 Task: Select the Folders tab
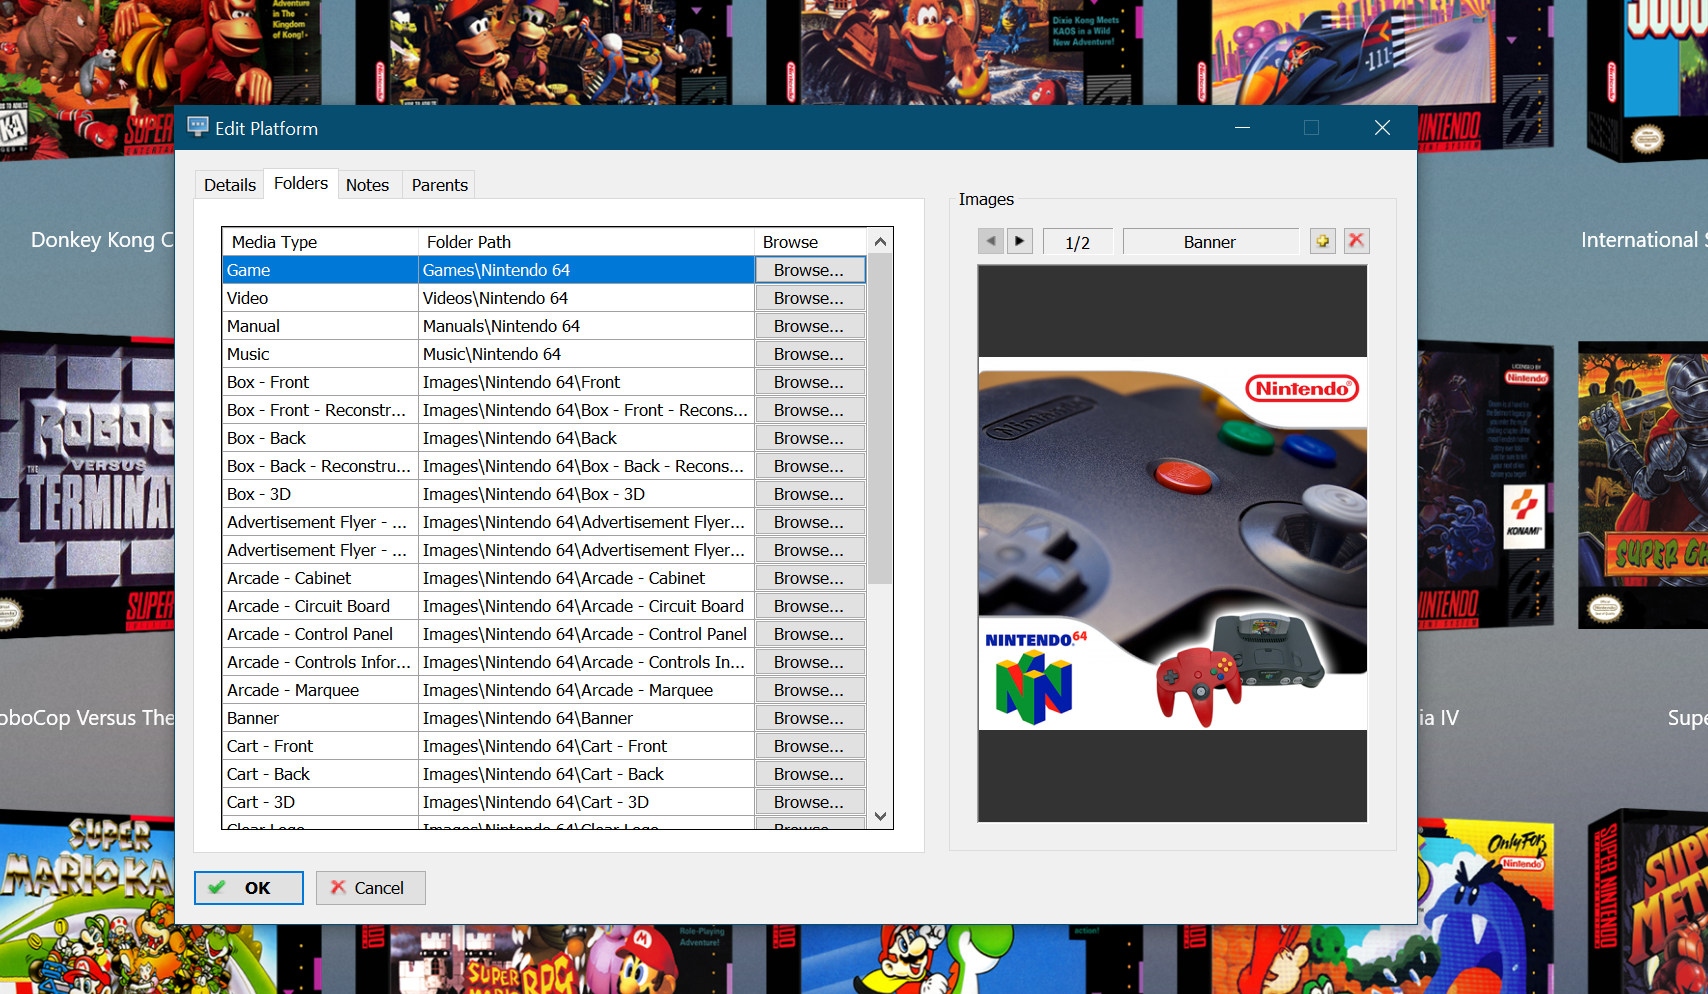pos(301,183)
